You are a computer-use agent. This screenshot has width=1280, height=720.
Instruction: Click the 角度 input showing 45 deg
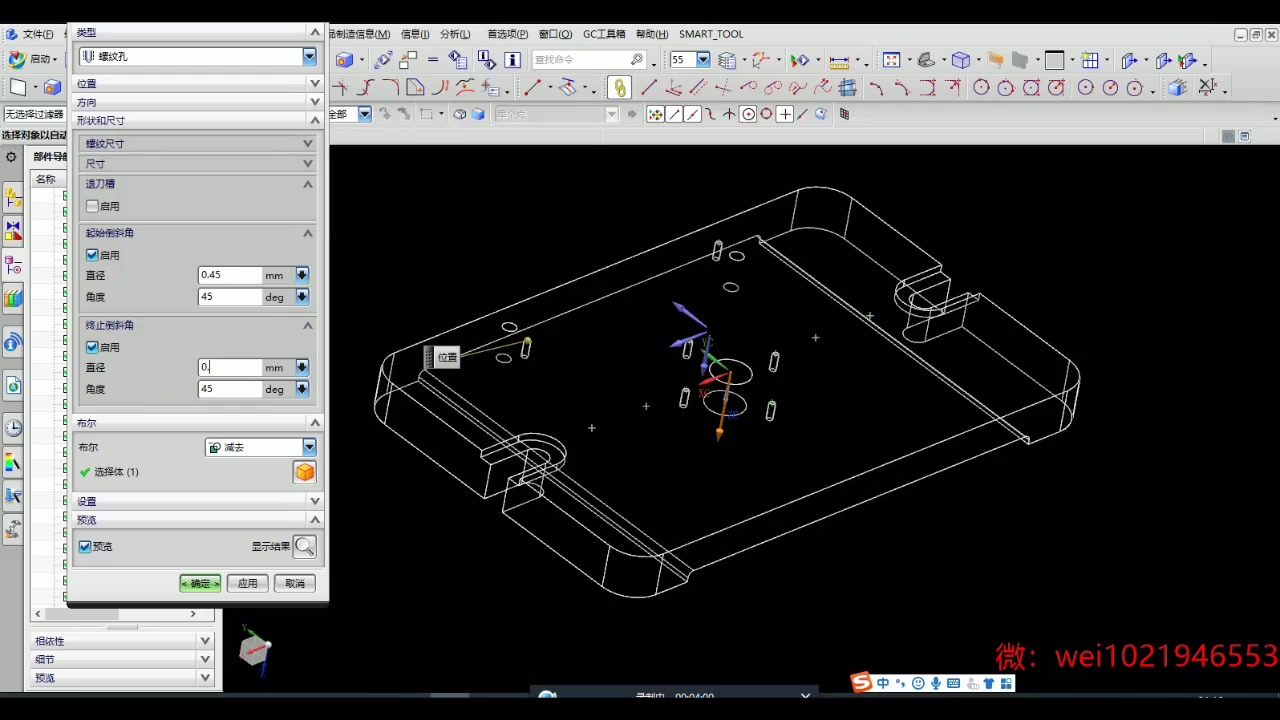pos(230,297)
